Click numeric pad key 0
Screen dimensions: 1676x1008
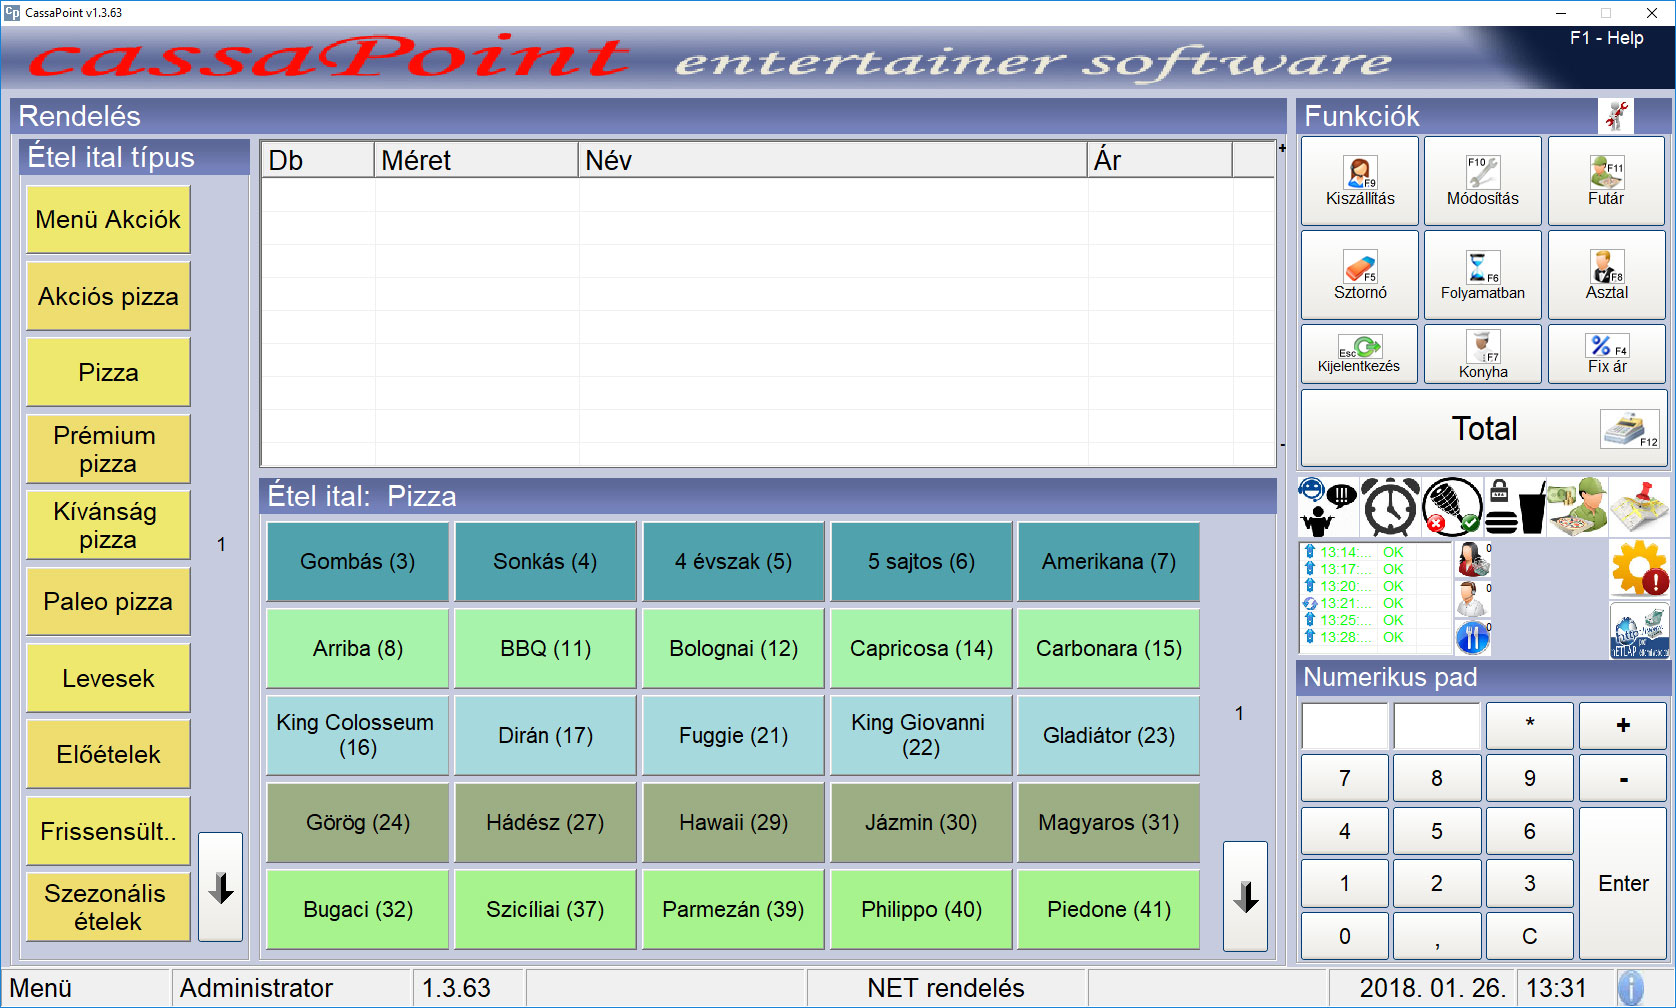point(1344,936)
